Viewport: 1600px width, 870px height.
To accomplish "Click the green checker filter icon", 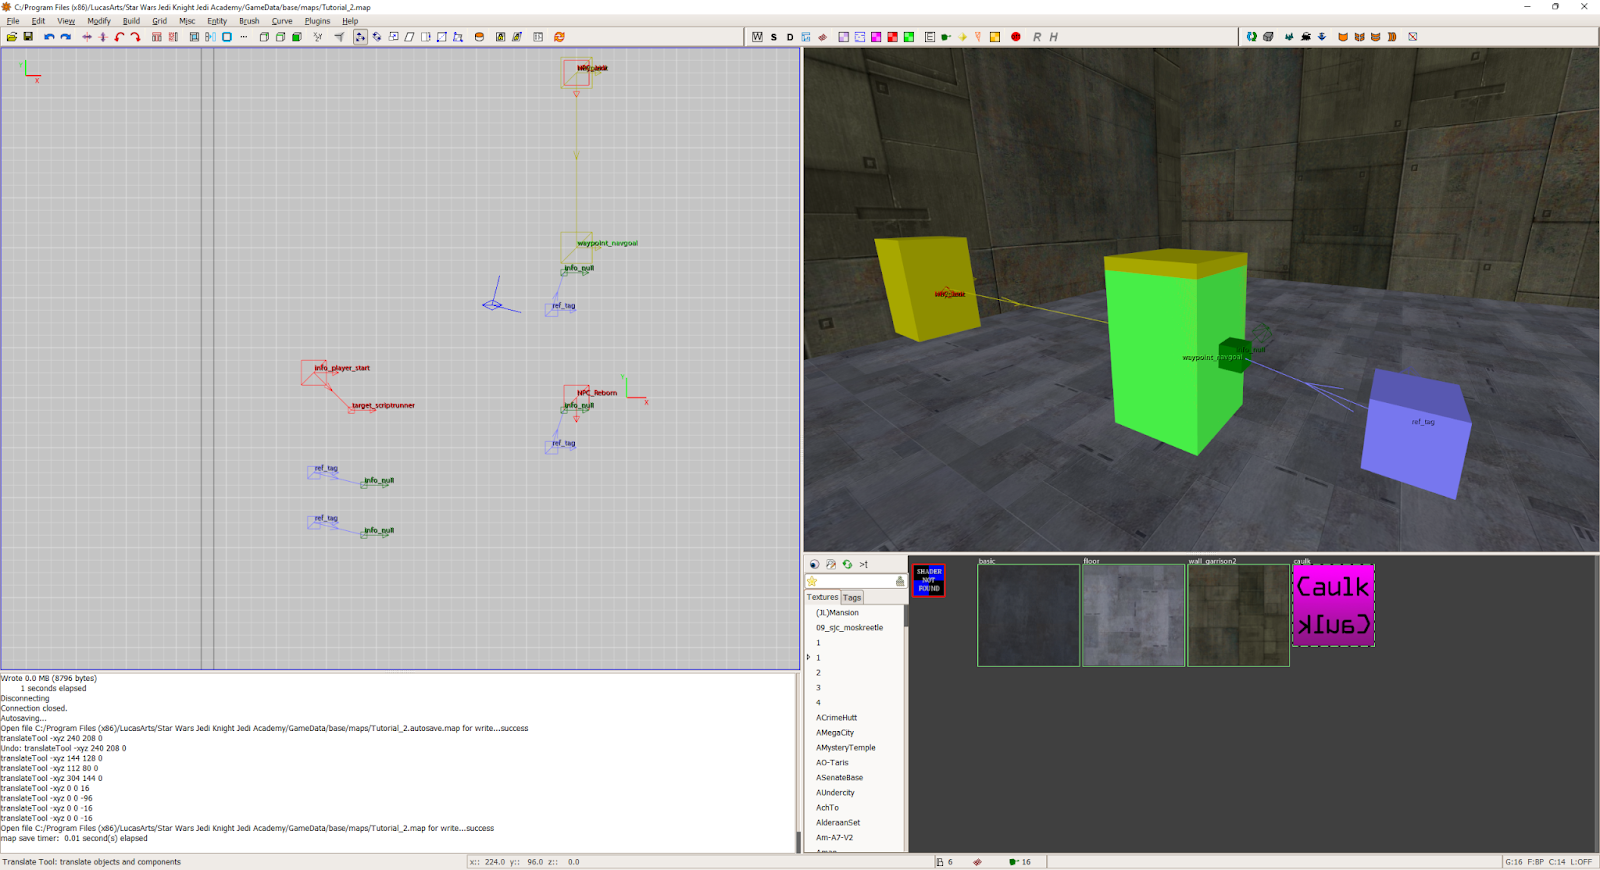I will click(908, 37).
